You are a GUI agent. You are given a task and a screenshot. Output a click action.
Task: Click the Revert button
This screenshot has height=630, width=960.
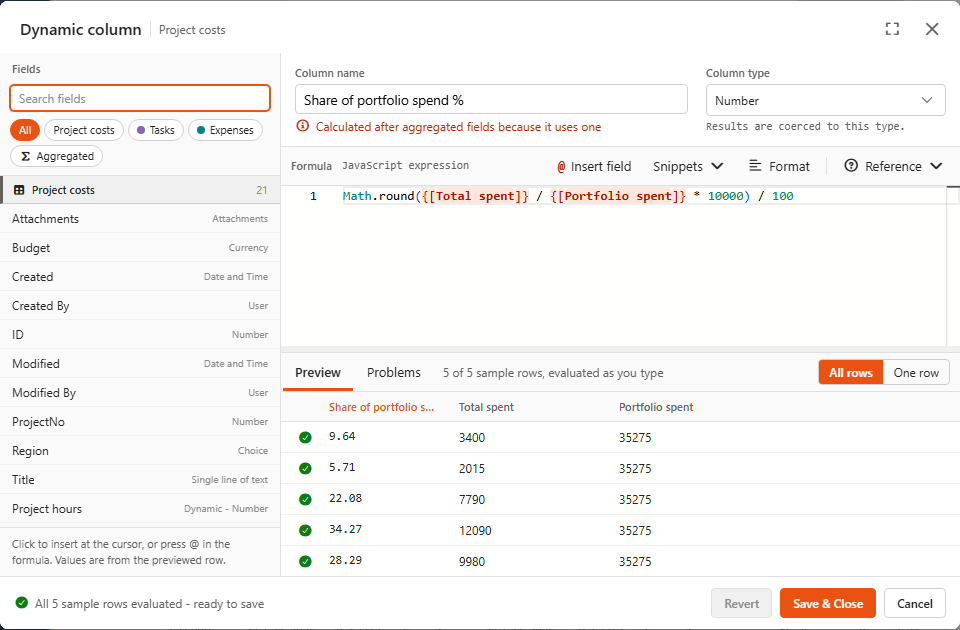click(x=741, y=603)
